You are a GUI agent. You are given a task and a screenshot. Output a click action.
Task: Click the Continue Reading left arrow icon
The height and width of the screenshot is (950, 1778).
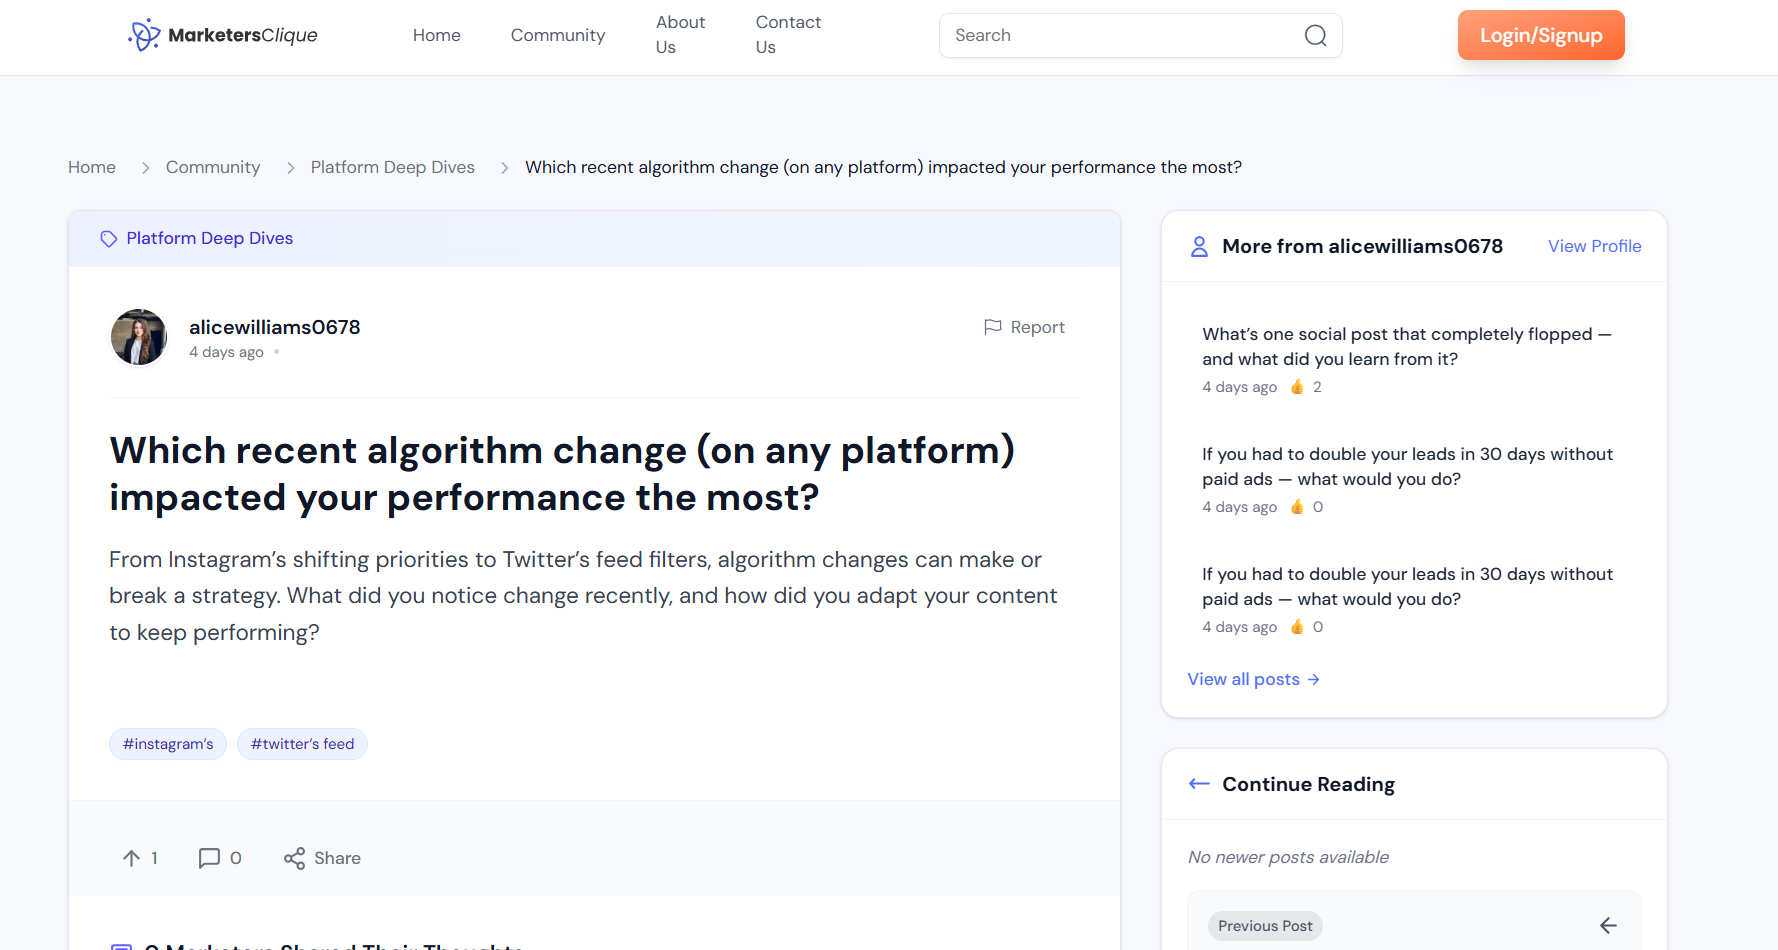point(1199,784)
